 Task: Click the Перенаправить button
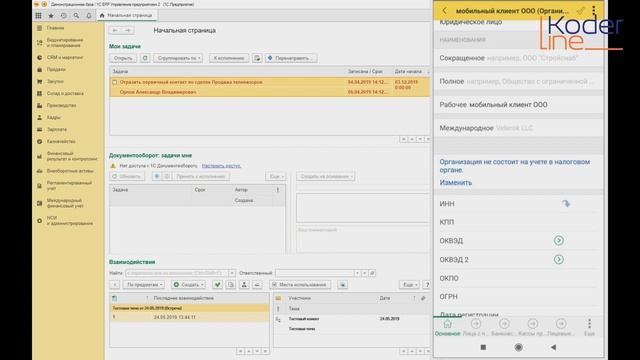291,58
